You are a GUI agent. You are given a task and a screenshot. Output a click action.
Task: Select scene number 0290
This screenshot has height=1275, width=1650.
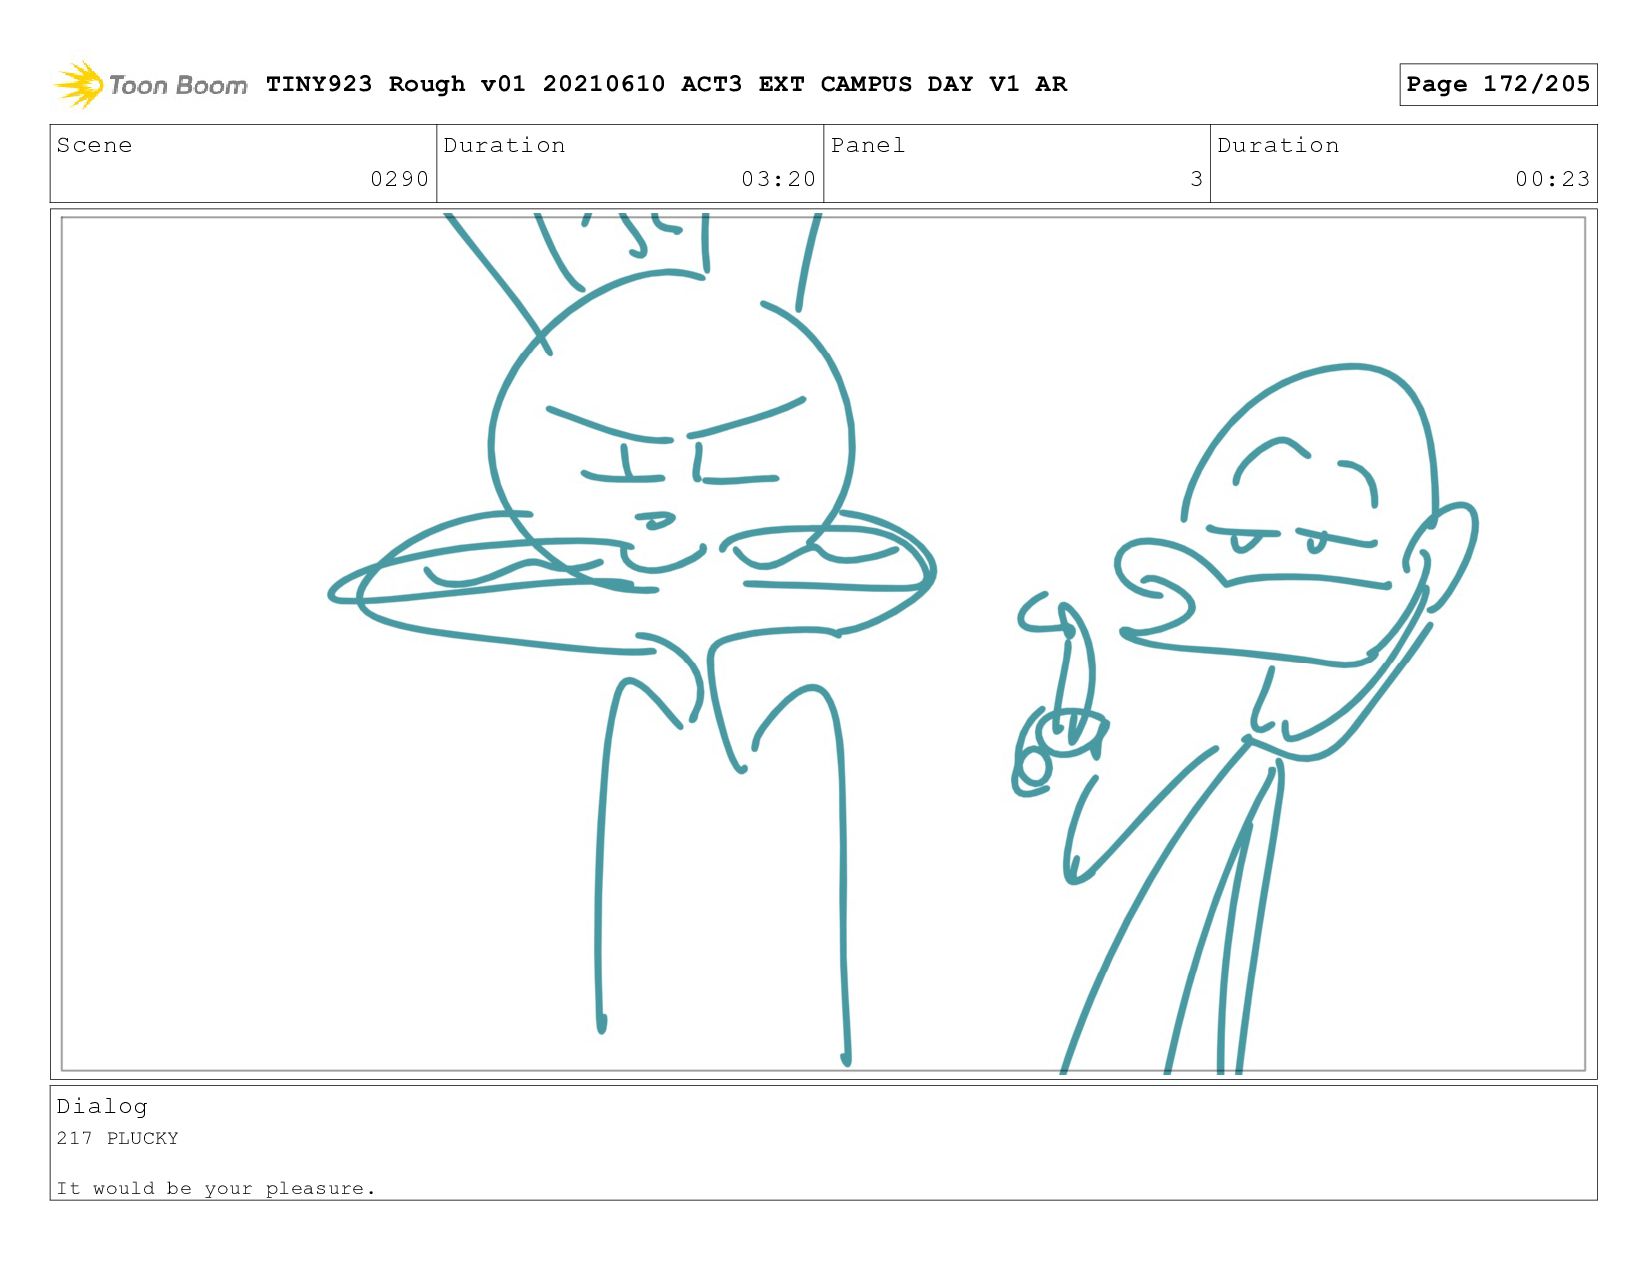[x=399, y=179]
